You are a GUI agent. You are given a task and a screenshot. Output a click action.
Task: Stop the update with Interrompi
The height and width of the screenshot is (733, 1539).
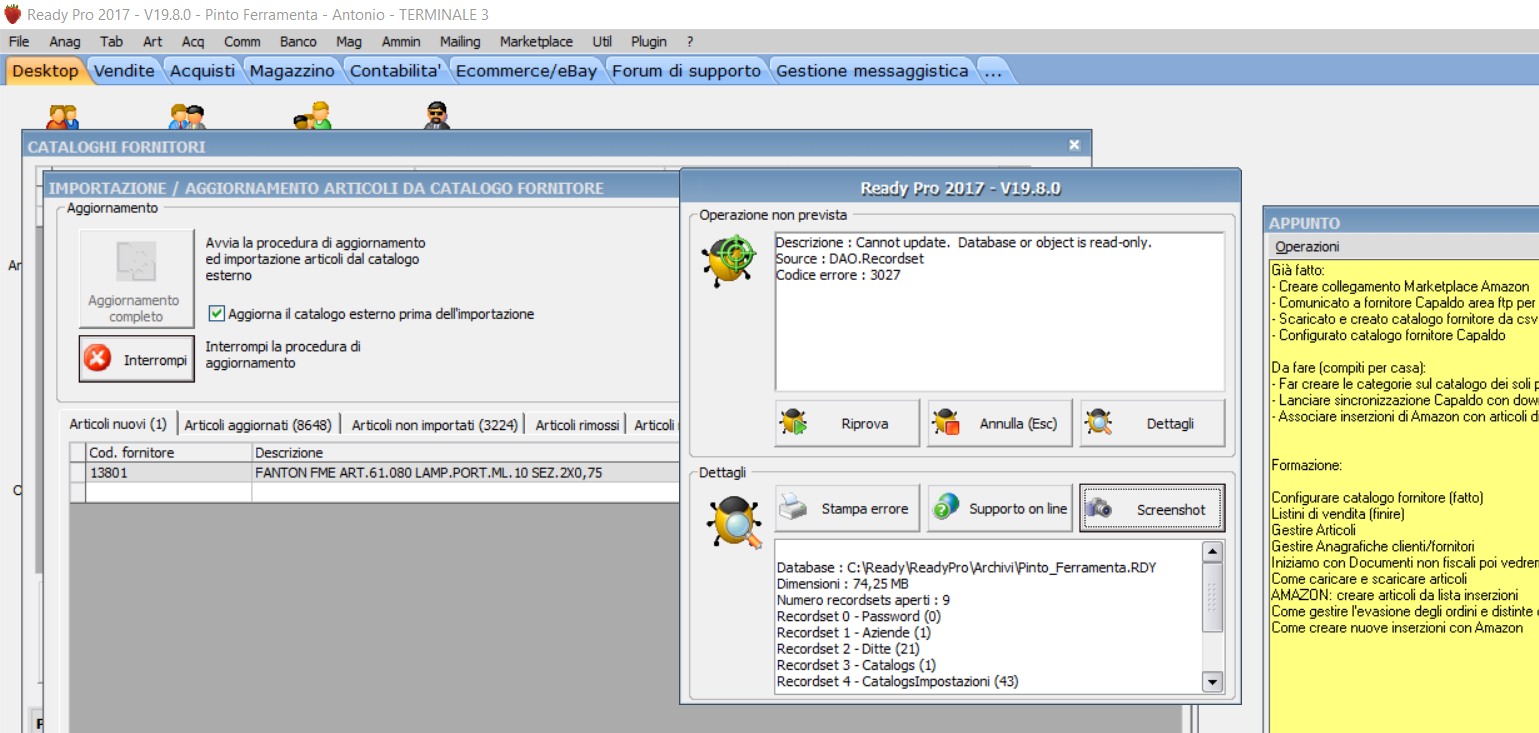(137, 360)
